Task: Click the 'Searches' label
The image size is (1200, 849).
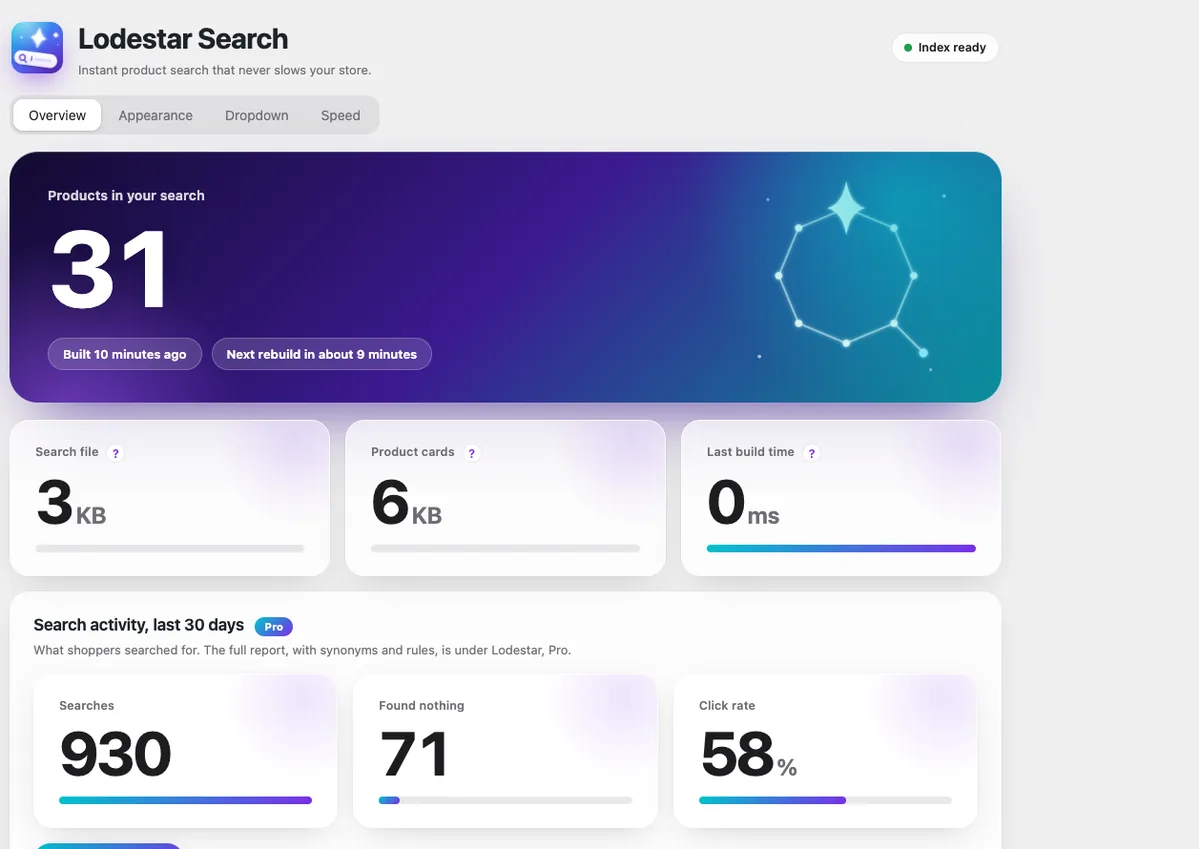Action: (x=87, y=706)
